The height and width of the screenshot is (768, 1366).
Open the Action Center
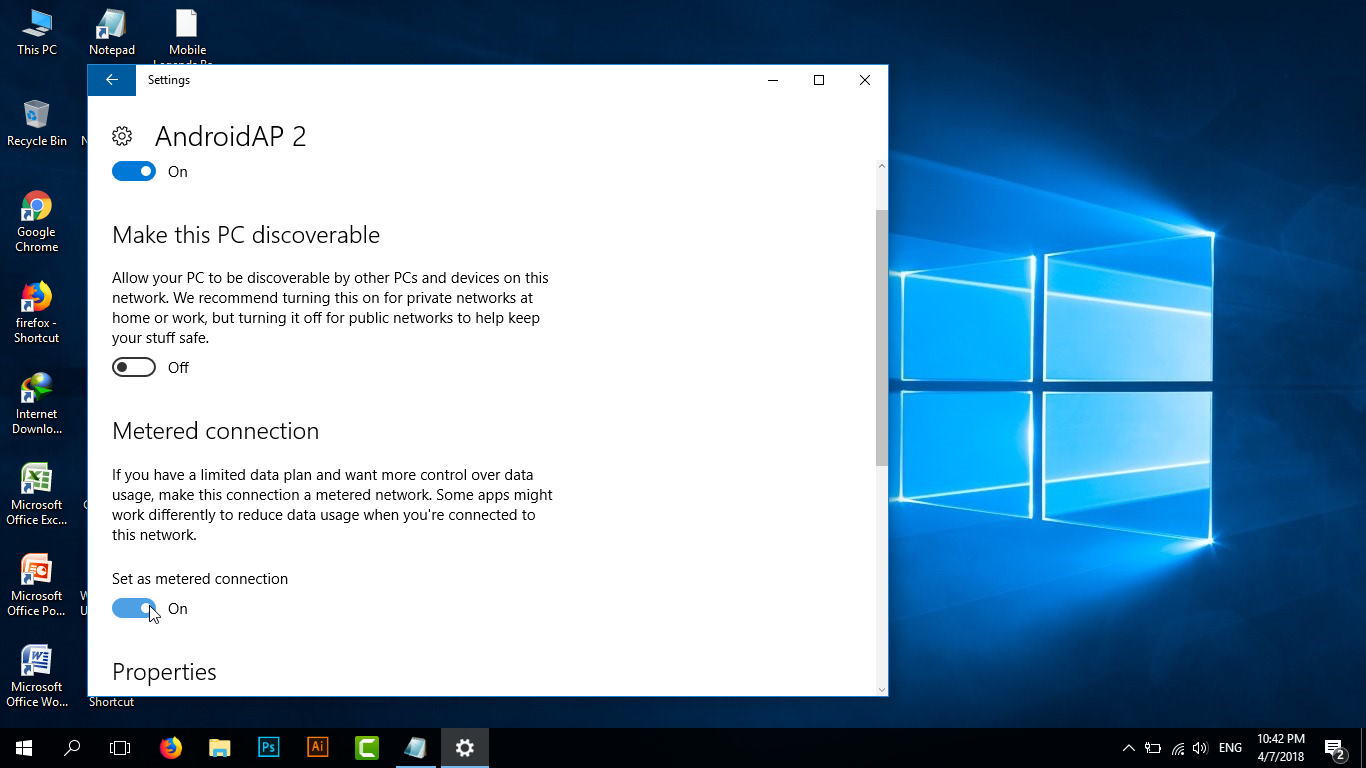click(x=1333, y=747)
